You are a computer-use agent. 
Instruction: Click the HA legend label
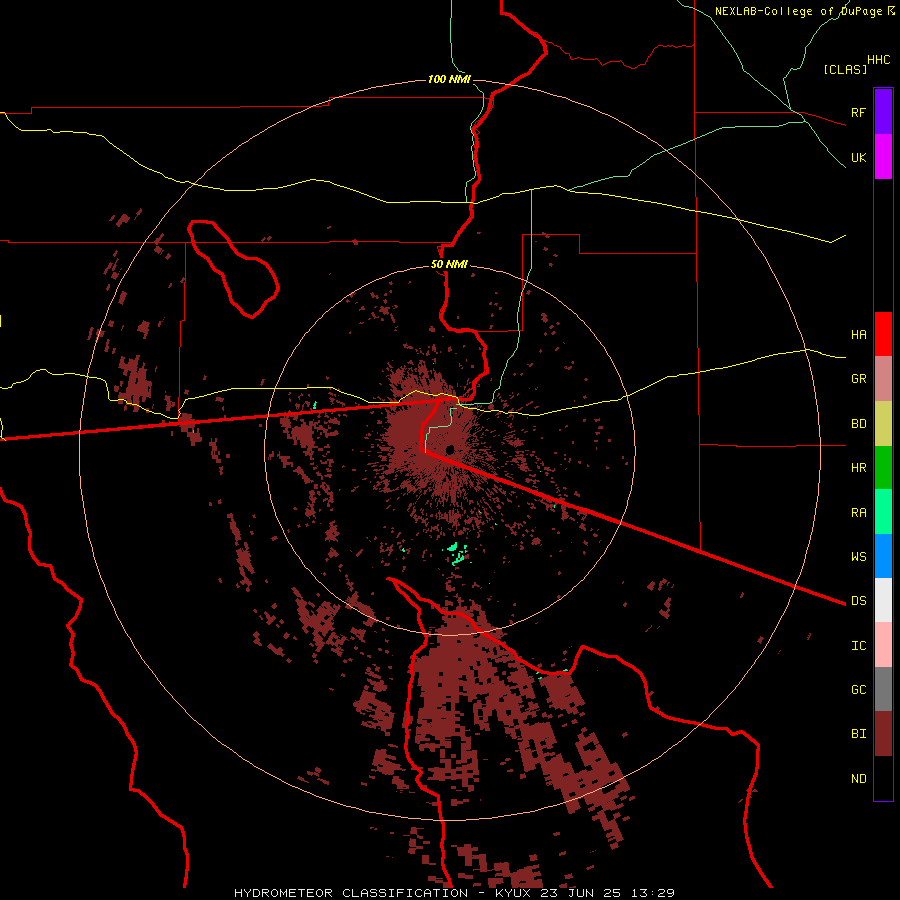[858, 334]
